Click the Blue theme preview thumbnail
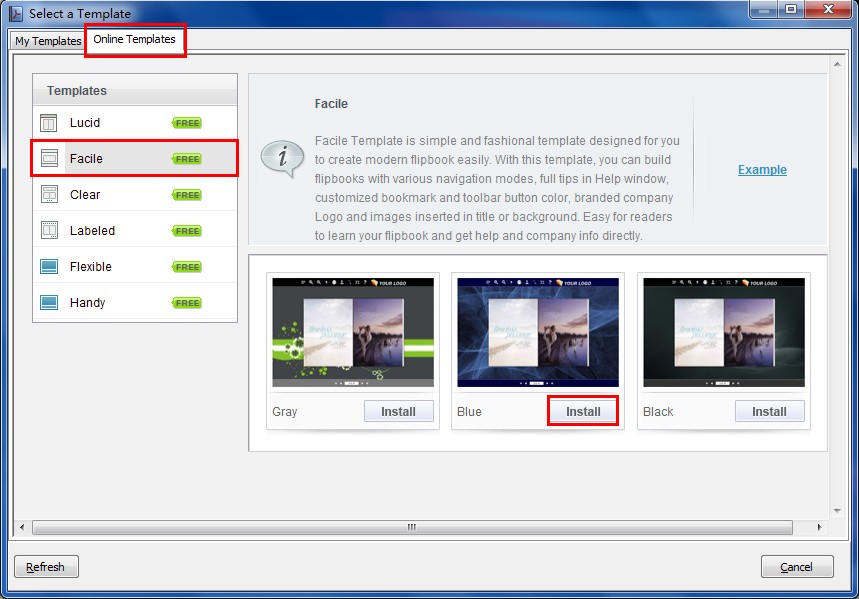Viewport: 859px width, 599px height. (x=538, y=332)
